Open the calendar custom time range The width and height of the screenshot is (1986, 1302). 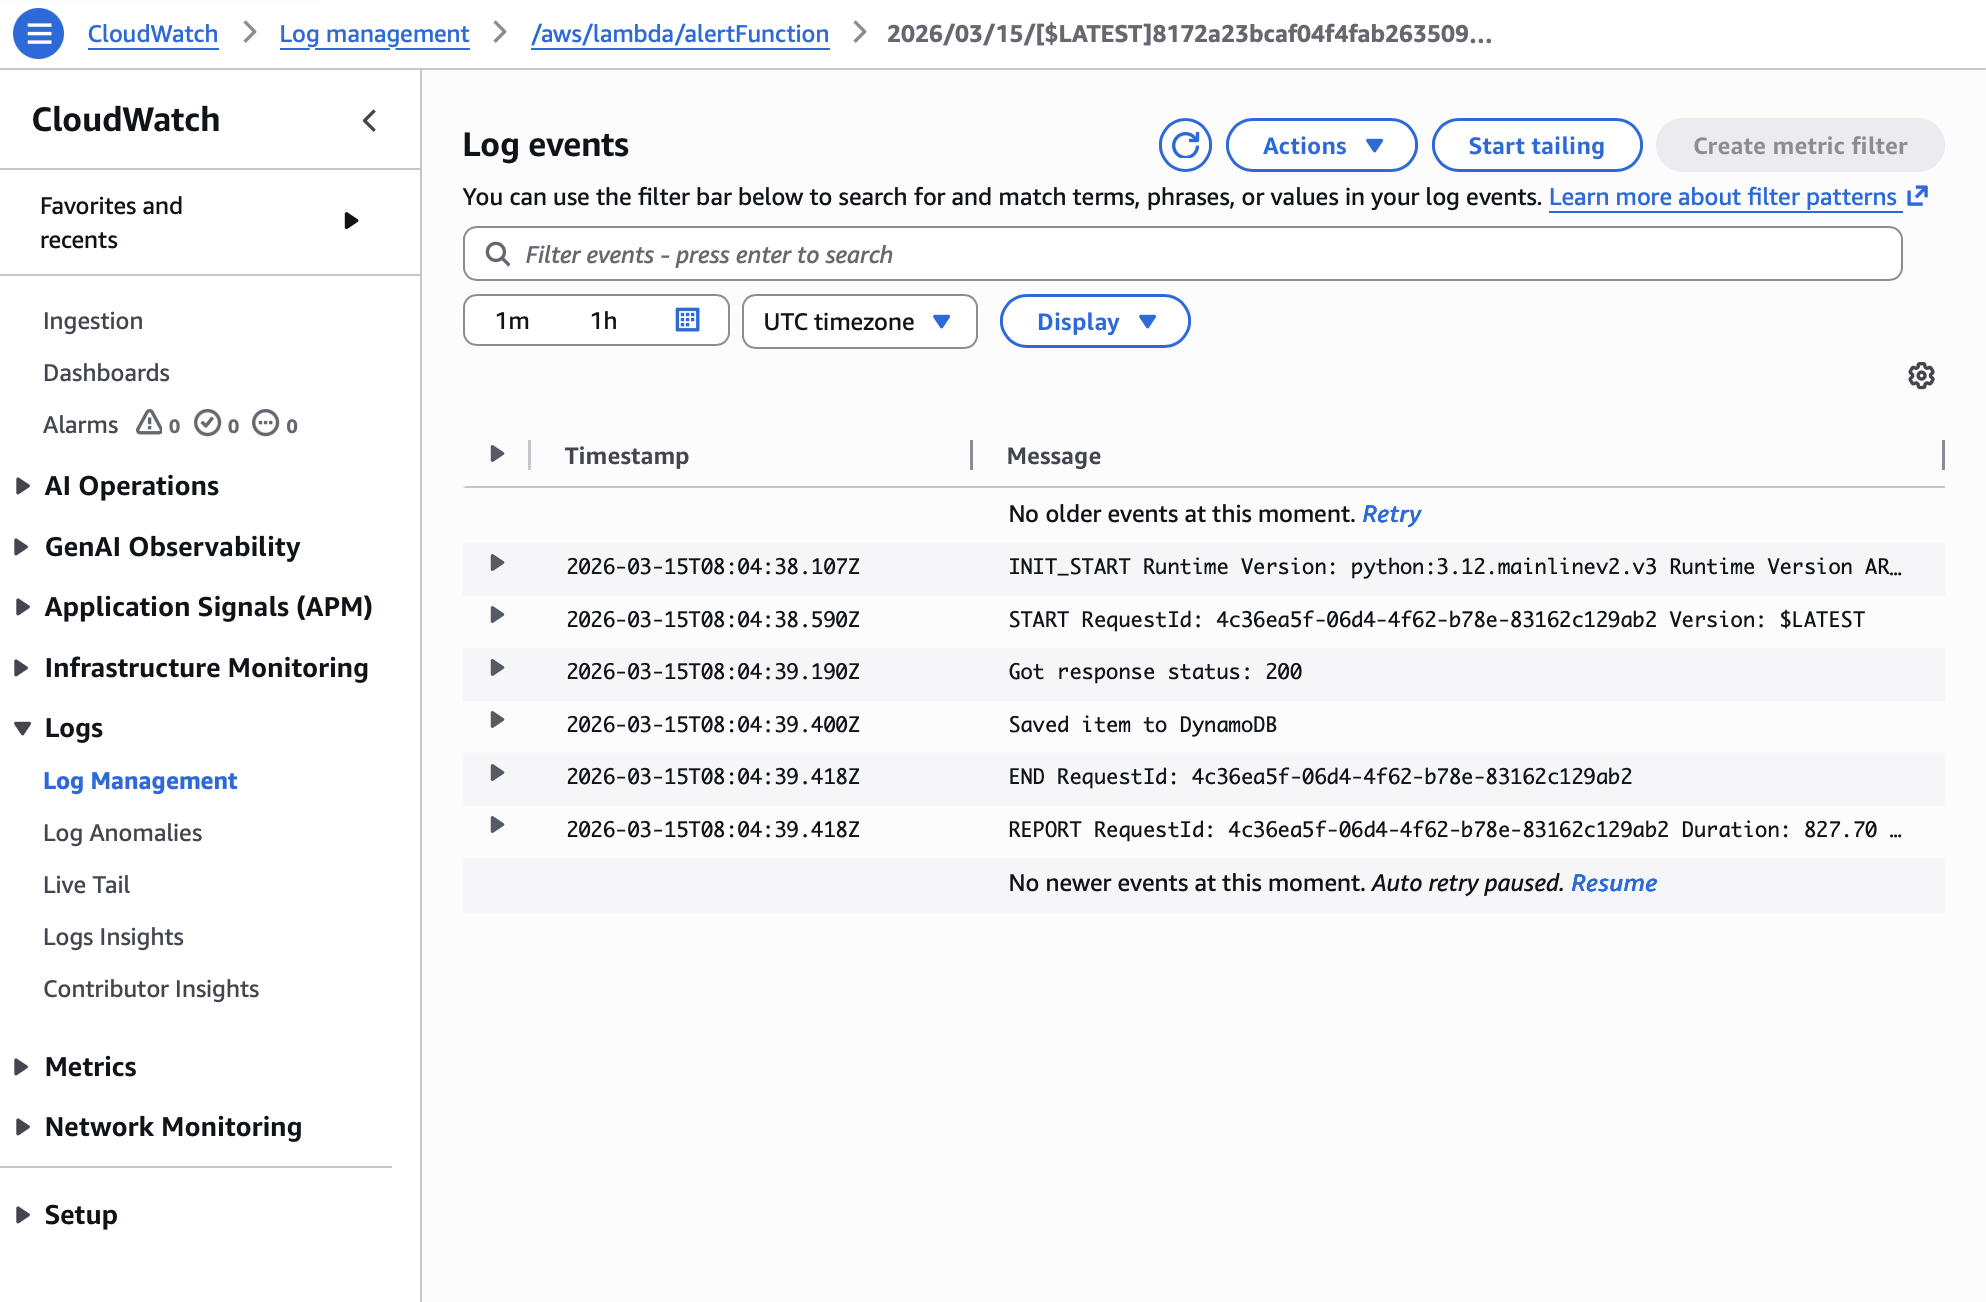[687, 320]
